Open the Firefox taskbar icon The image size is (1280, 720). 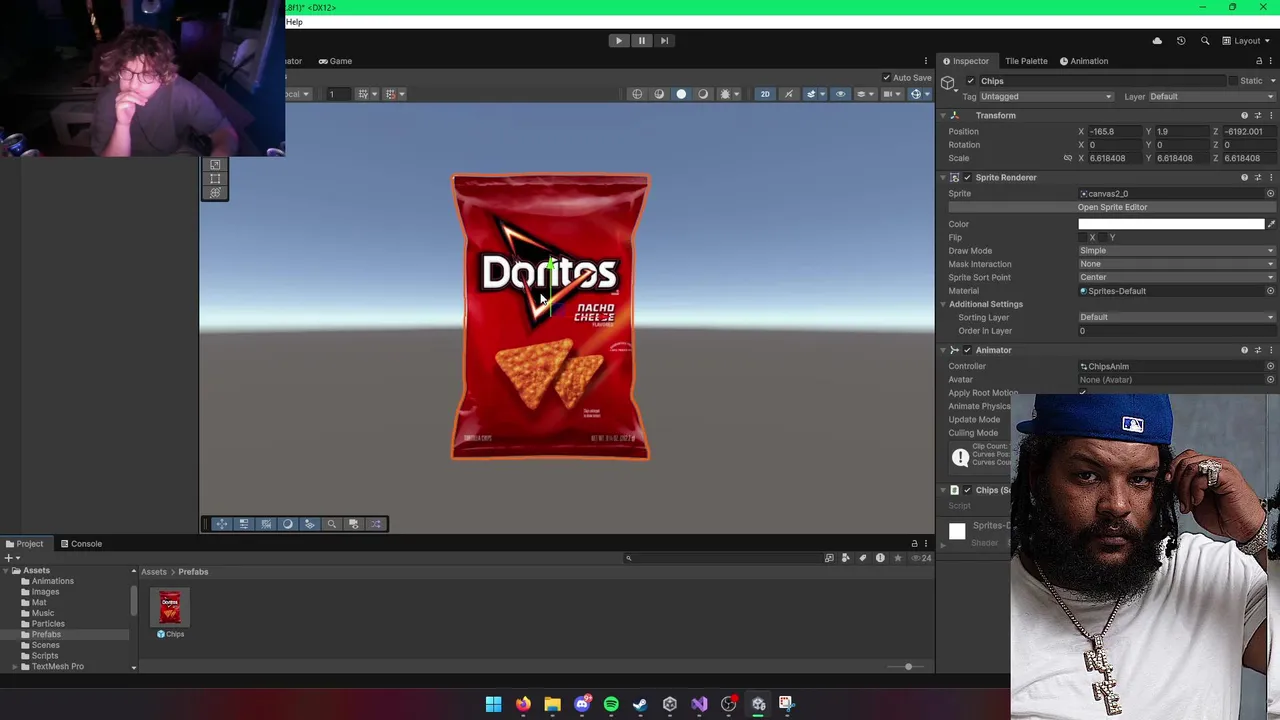(523, 704)
